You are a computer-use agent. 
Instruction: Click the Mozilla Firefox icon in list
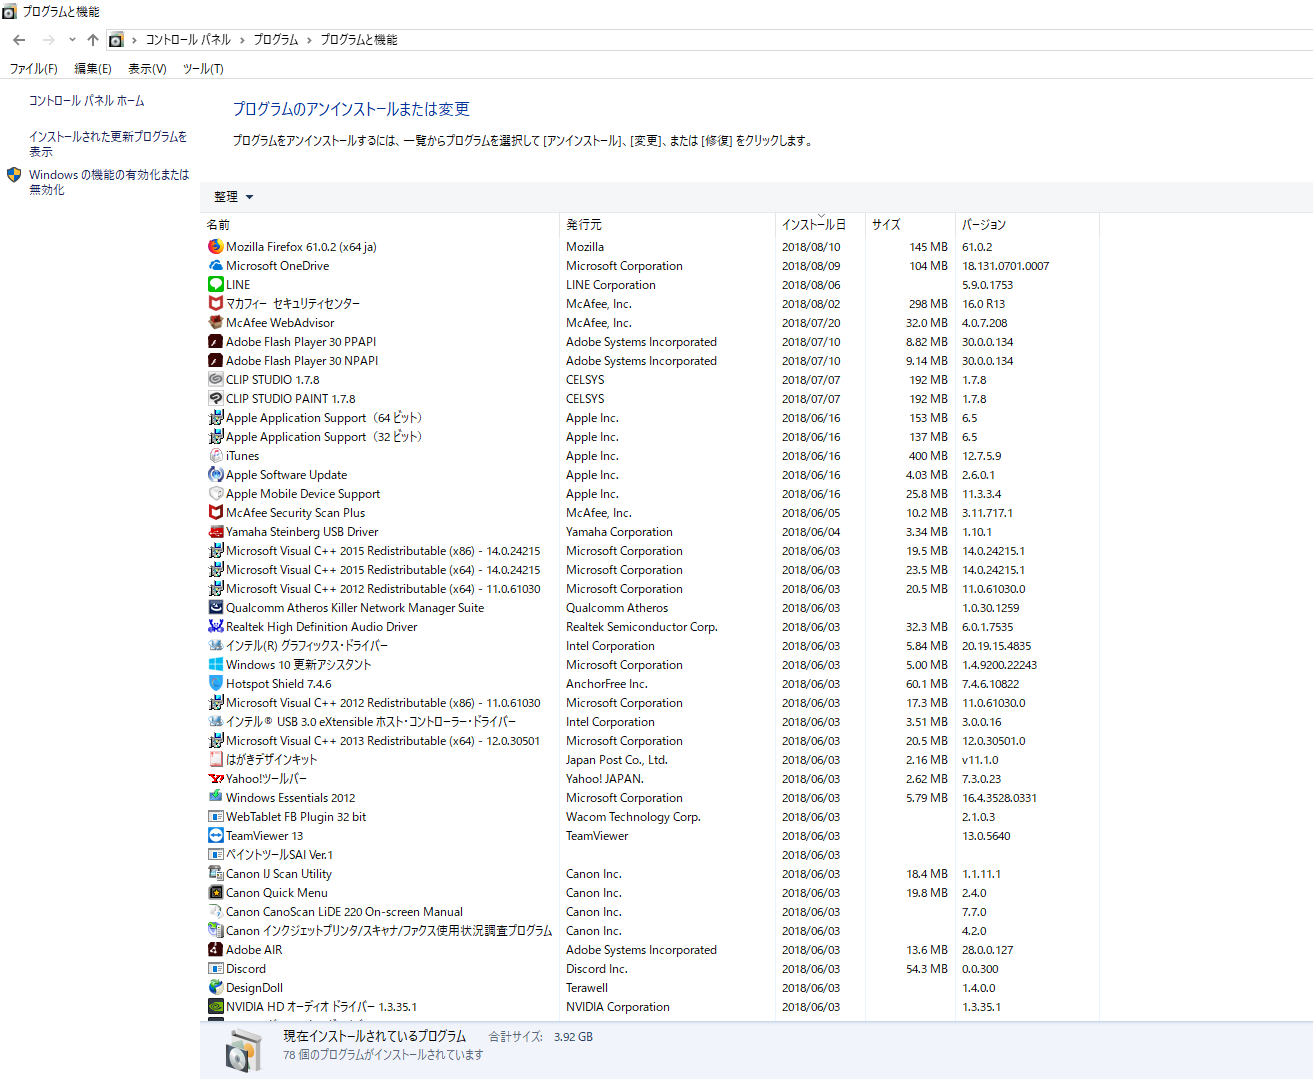point(215,247)
